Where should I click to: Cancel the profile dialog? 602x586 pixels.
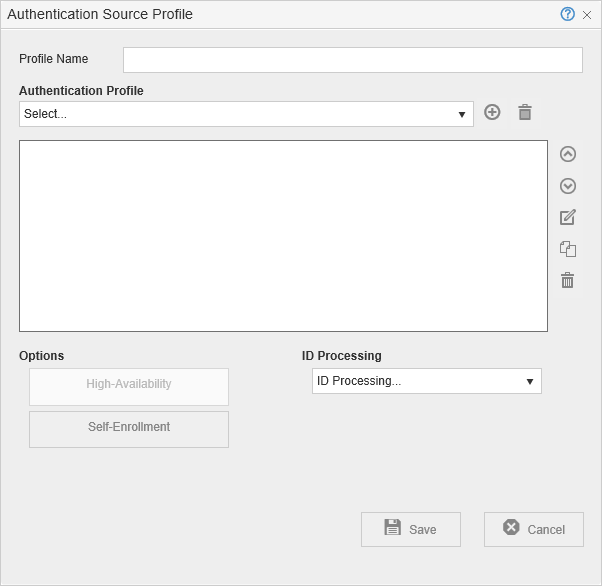coord(534,530)
